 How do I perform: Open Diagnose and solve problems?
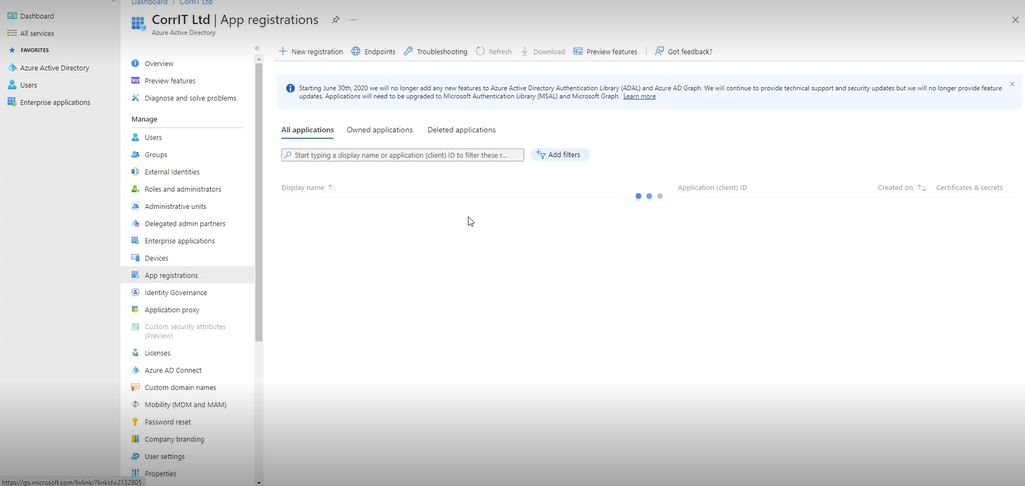[x=190, y=98]
